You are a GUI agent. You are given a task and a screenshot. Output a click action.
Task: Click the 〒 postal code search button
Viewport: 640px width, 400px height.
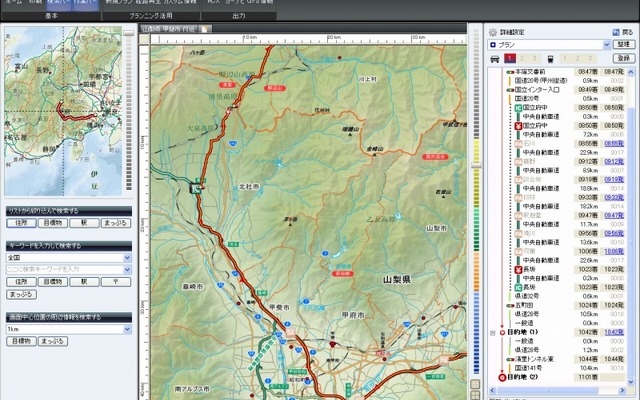pyautogui.click(x=116, y=282)
